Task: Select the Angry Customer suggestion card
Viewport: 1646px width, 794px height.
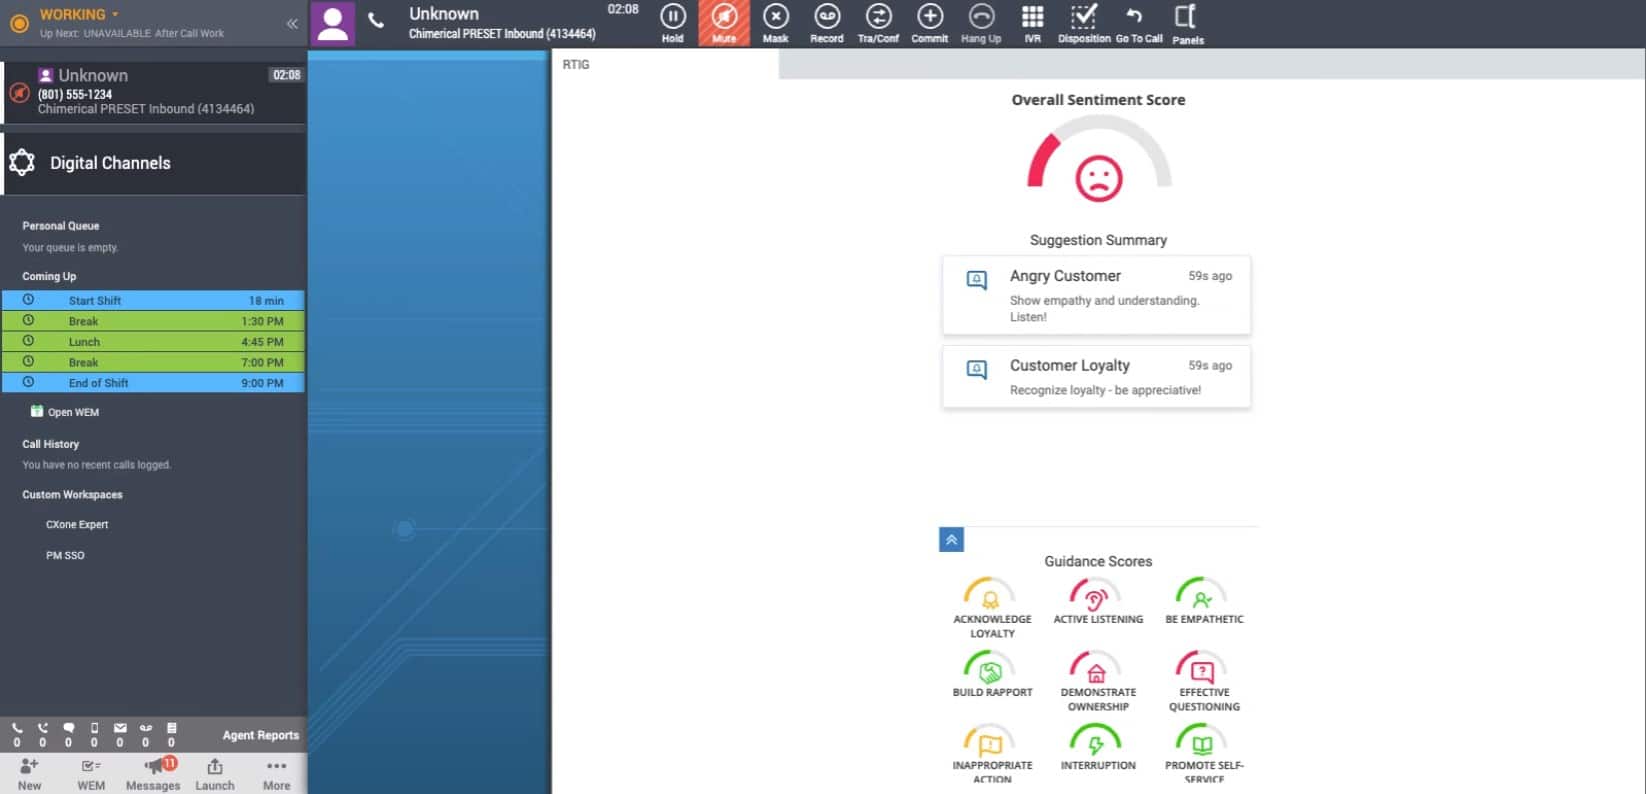Action: tap(1096, 294)
